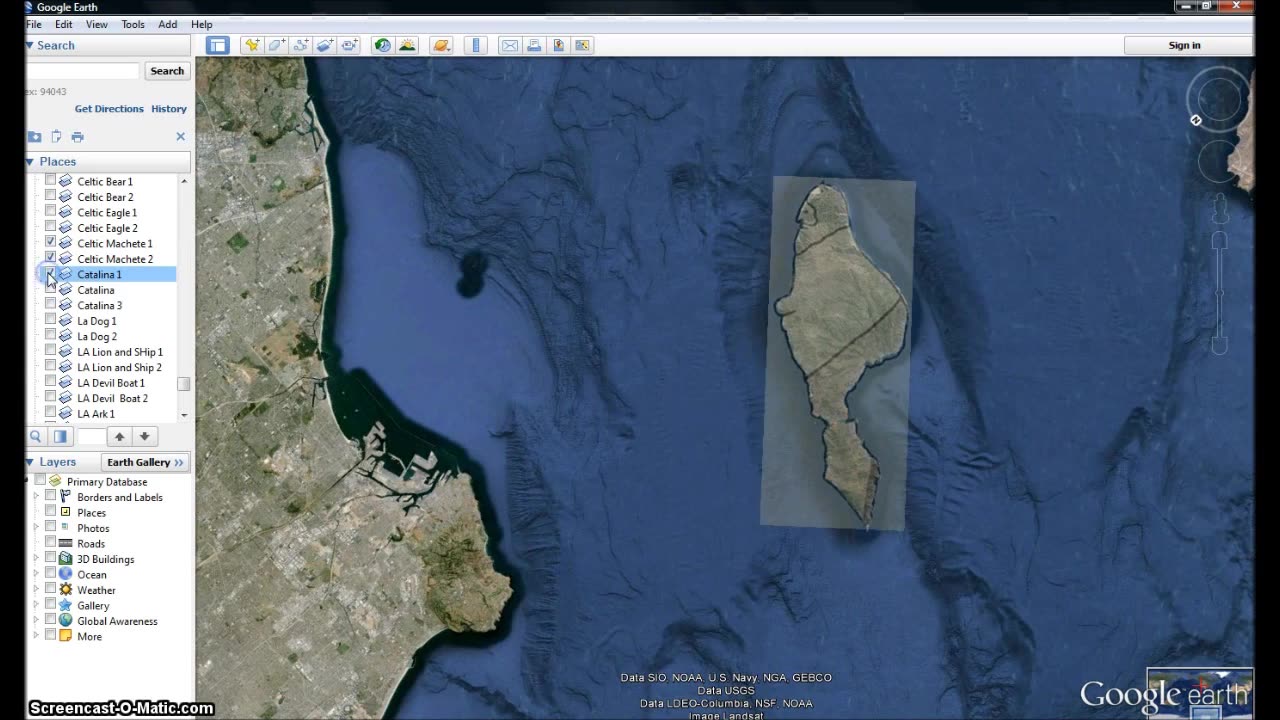
Task: Enable the Borders and Labels layer
Action: coord(50,497)
